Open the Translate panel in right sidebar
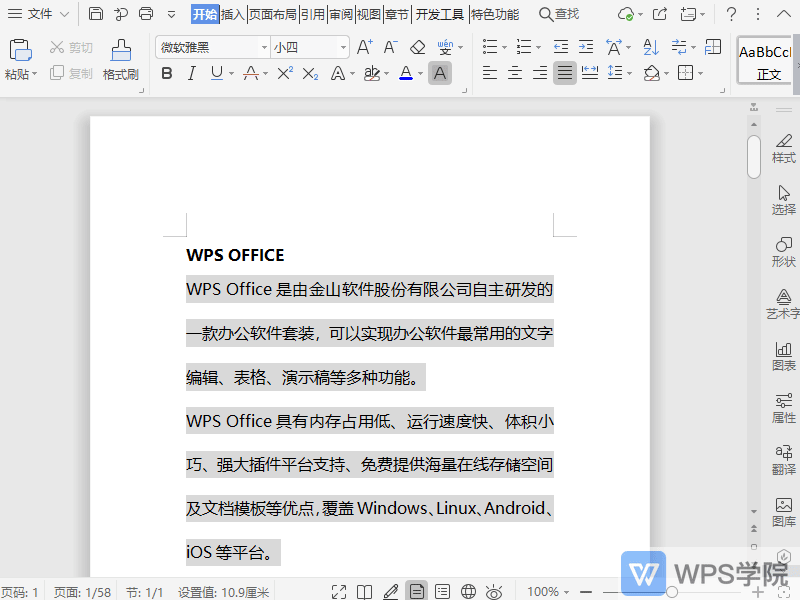Image resolution: width=800 pixels, height=600 pixels. tap(784, 460)
